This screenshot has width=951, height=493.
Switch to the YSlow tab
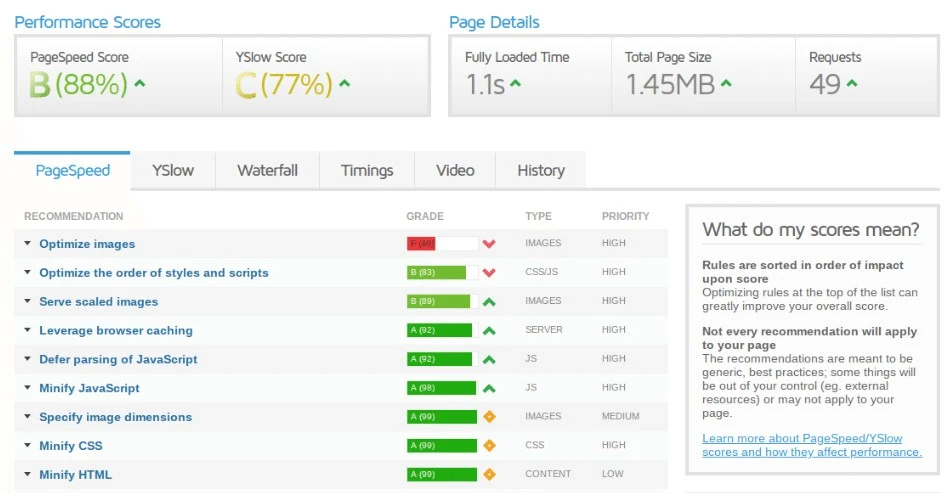173,170
